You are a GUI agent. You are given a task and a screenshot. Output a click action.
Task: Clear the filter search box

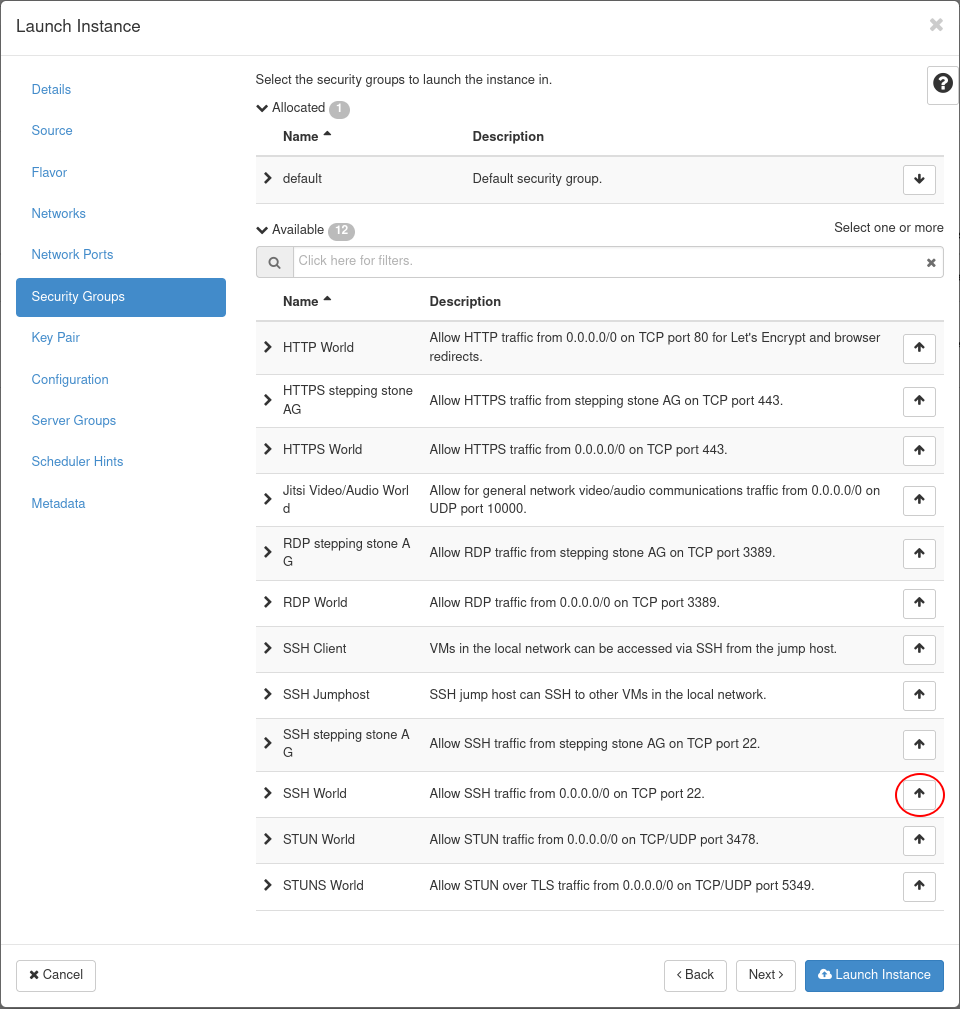[931, 262]
